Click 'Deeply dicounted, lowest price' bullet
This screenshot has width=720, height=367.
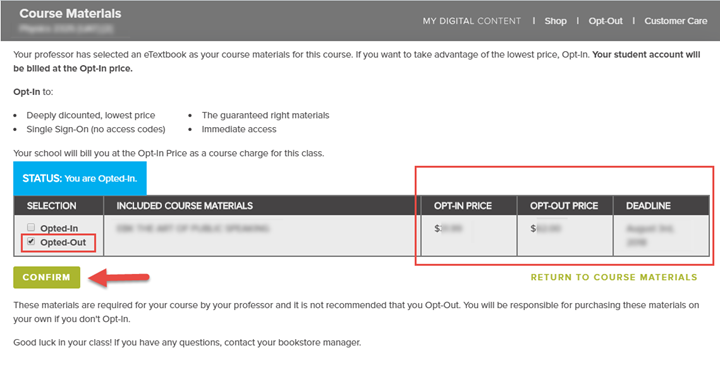click(x=90, y=115)
